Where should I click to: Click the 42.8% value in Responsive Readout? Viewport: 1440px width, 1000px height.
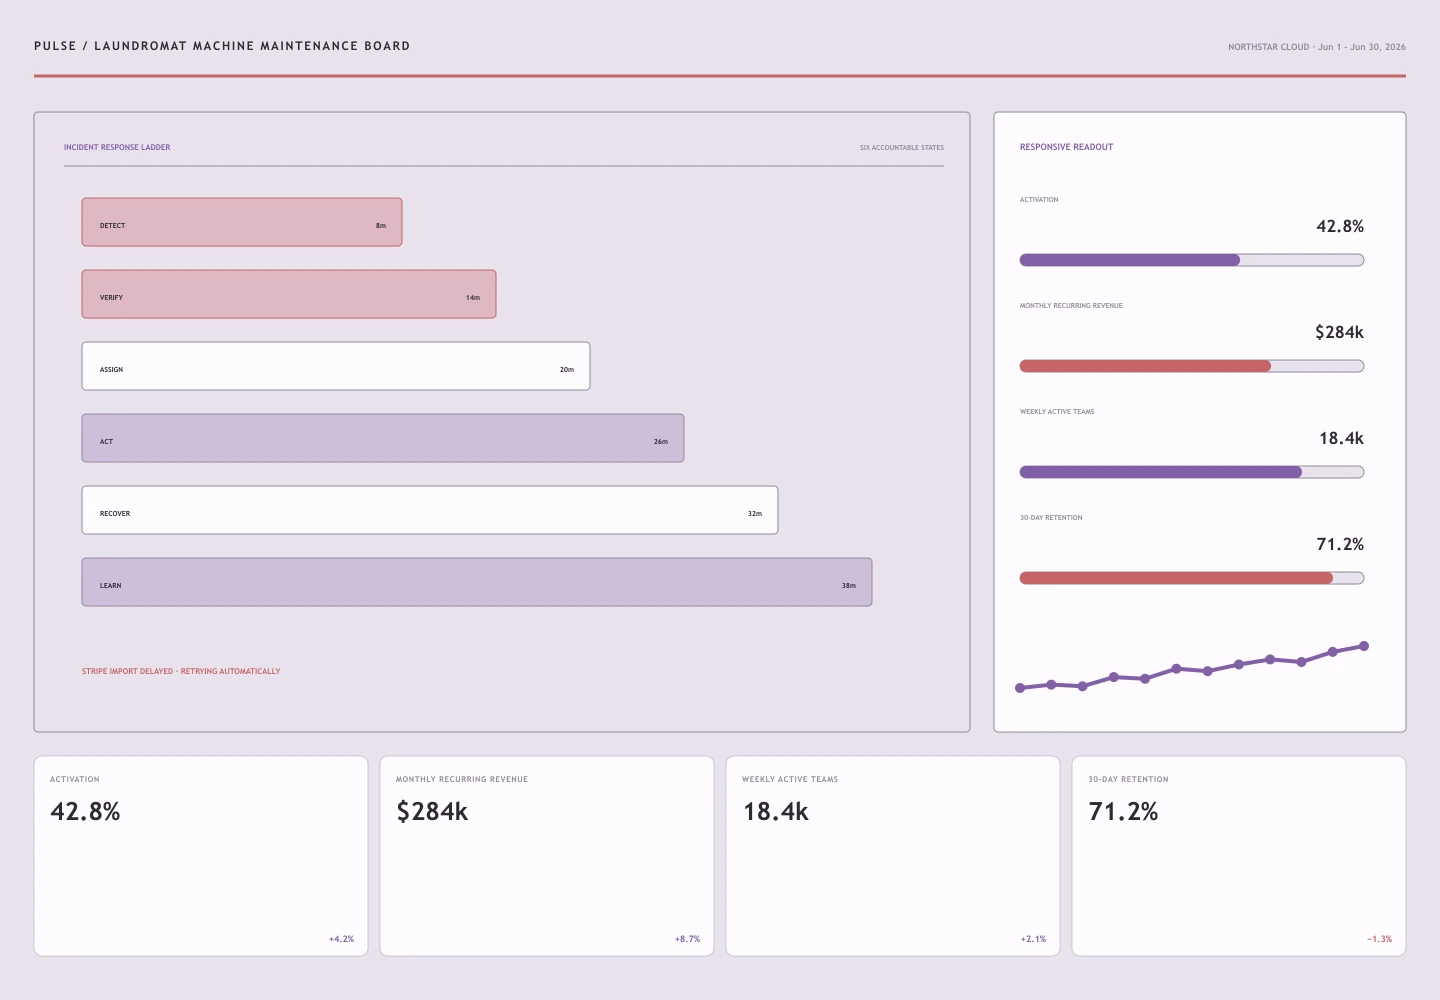coord(1340,226)
